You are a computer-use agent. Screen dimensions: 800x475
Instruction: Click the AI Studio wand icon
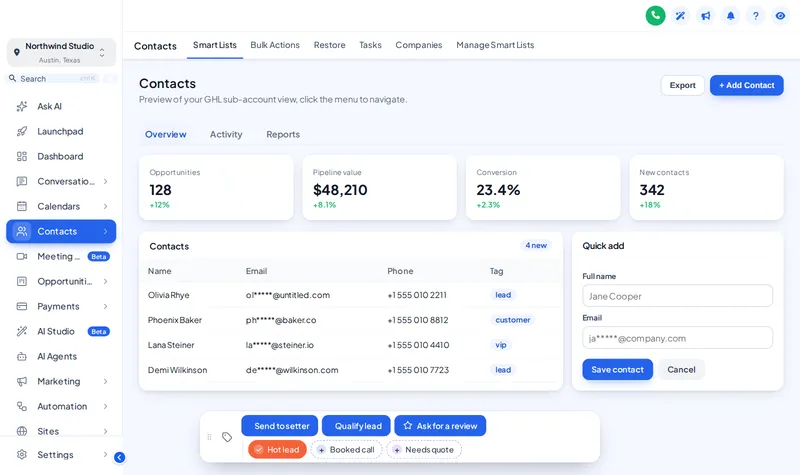point(21,331)
